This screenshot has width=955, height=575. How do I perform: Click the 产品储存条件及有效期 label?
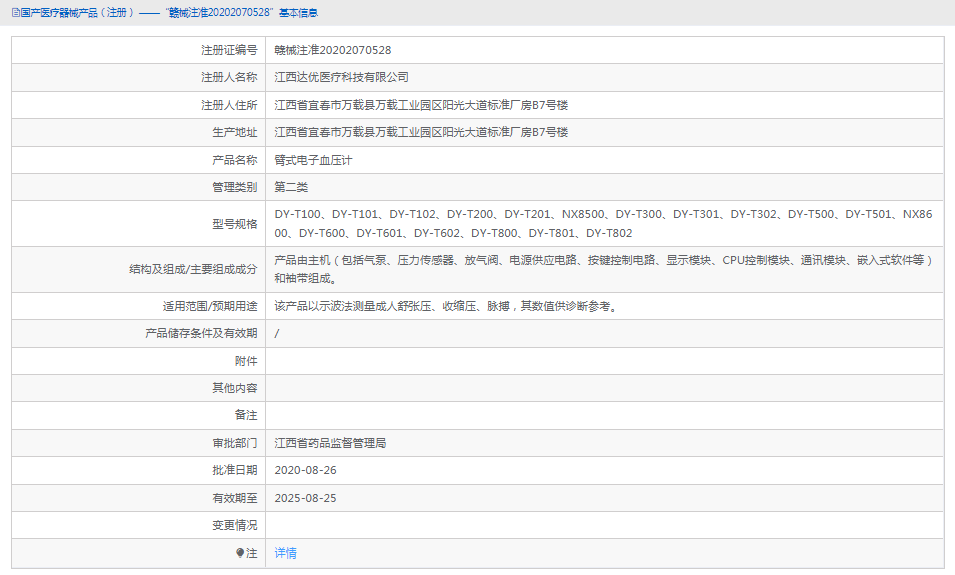coord(201,333)
